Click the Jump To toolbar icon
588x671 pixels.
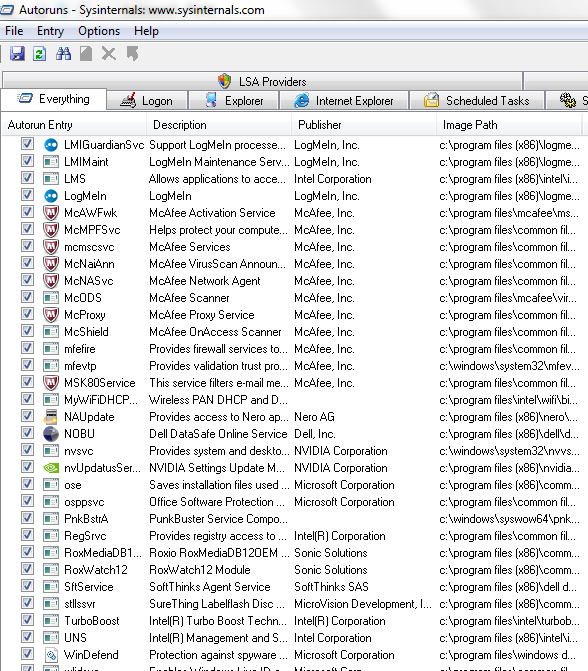[132, 53]
